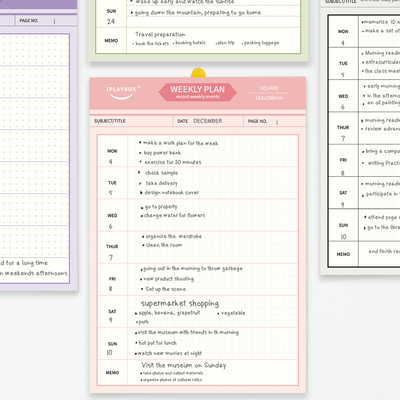Screen dimensions: 400x400
Task: Click the IPLAYBOX logo on pink planner
Action: pos(123,92)
